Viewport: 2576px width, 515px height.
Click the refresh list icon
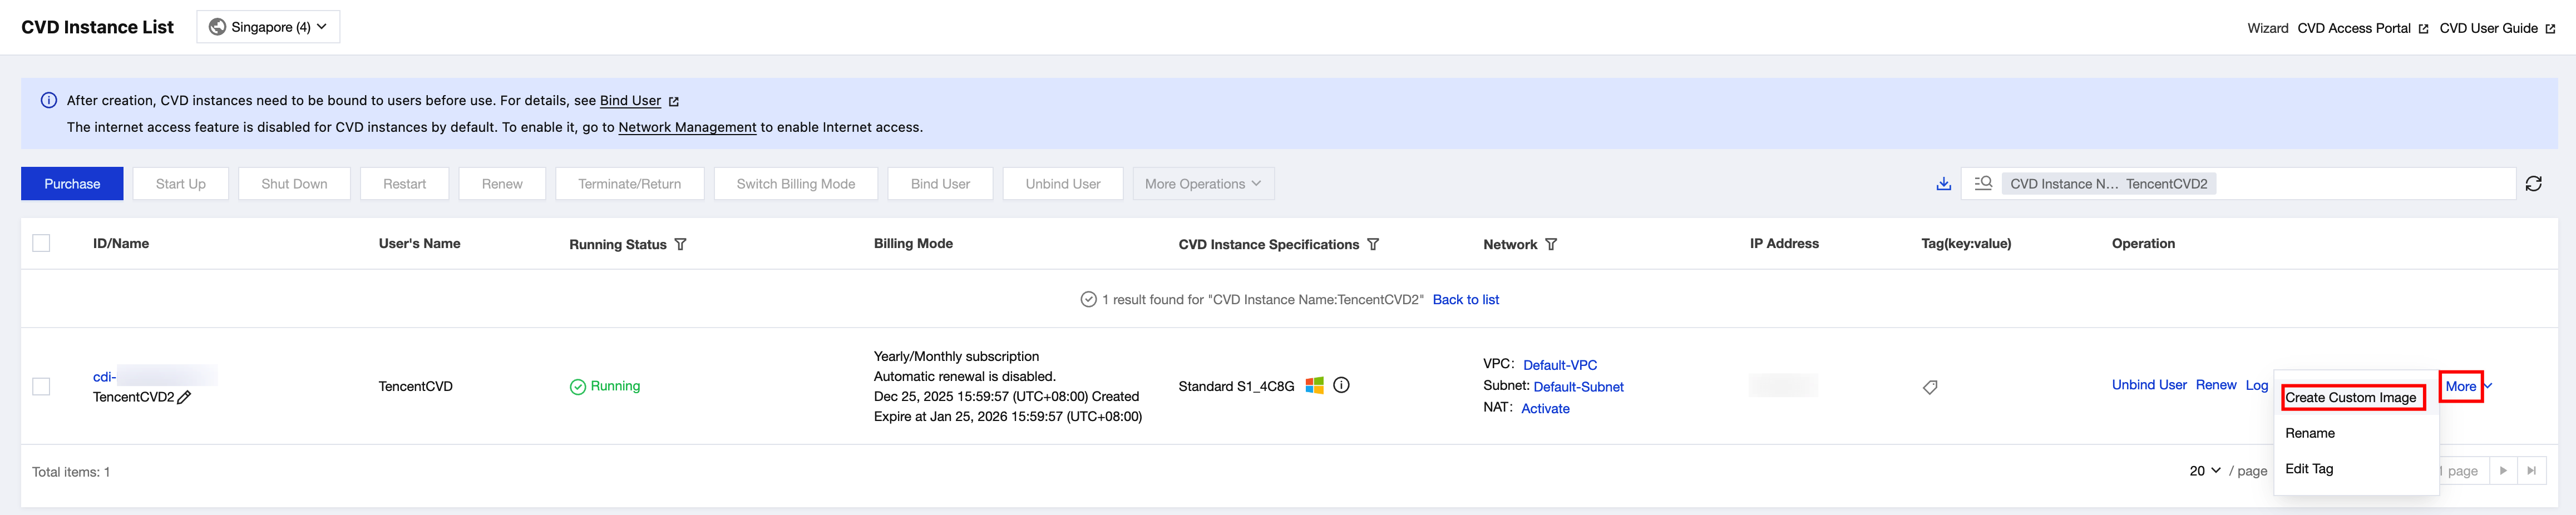pyautogui.click(x=2533, y=184)
